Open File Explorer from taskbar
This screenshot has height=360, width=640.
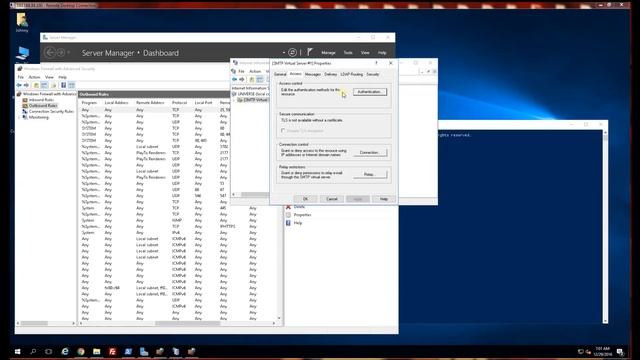[97, 351]
